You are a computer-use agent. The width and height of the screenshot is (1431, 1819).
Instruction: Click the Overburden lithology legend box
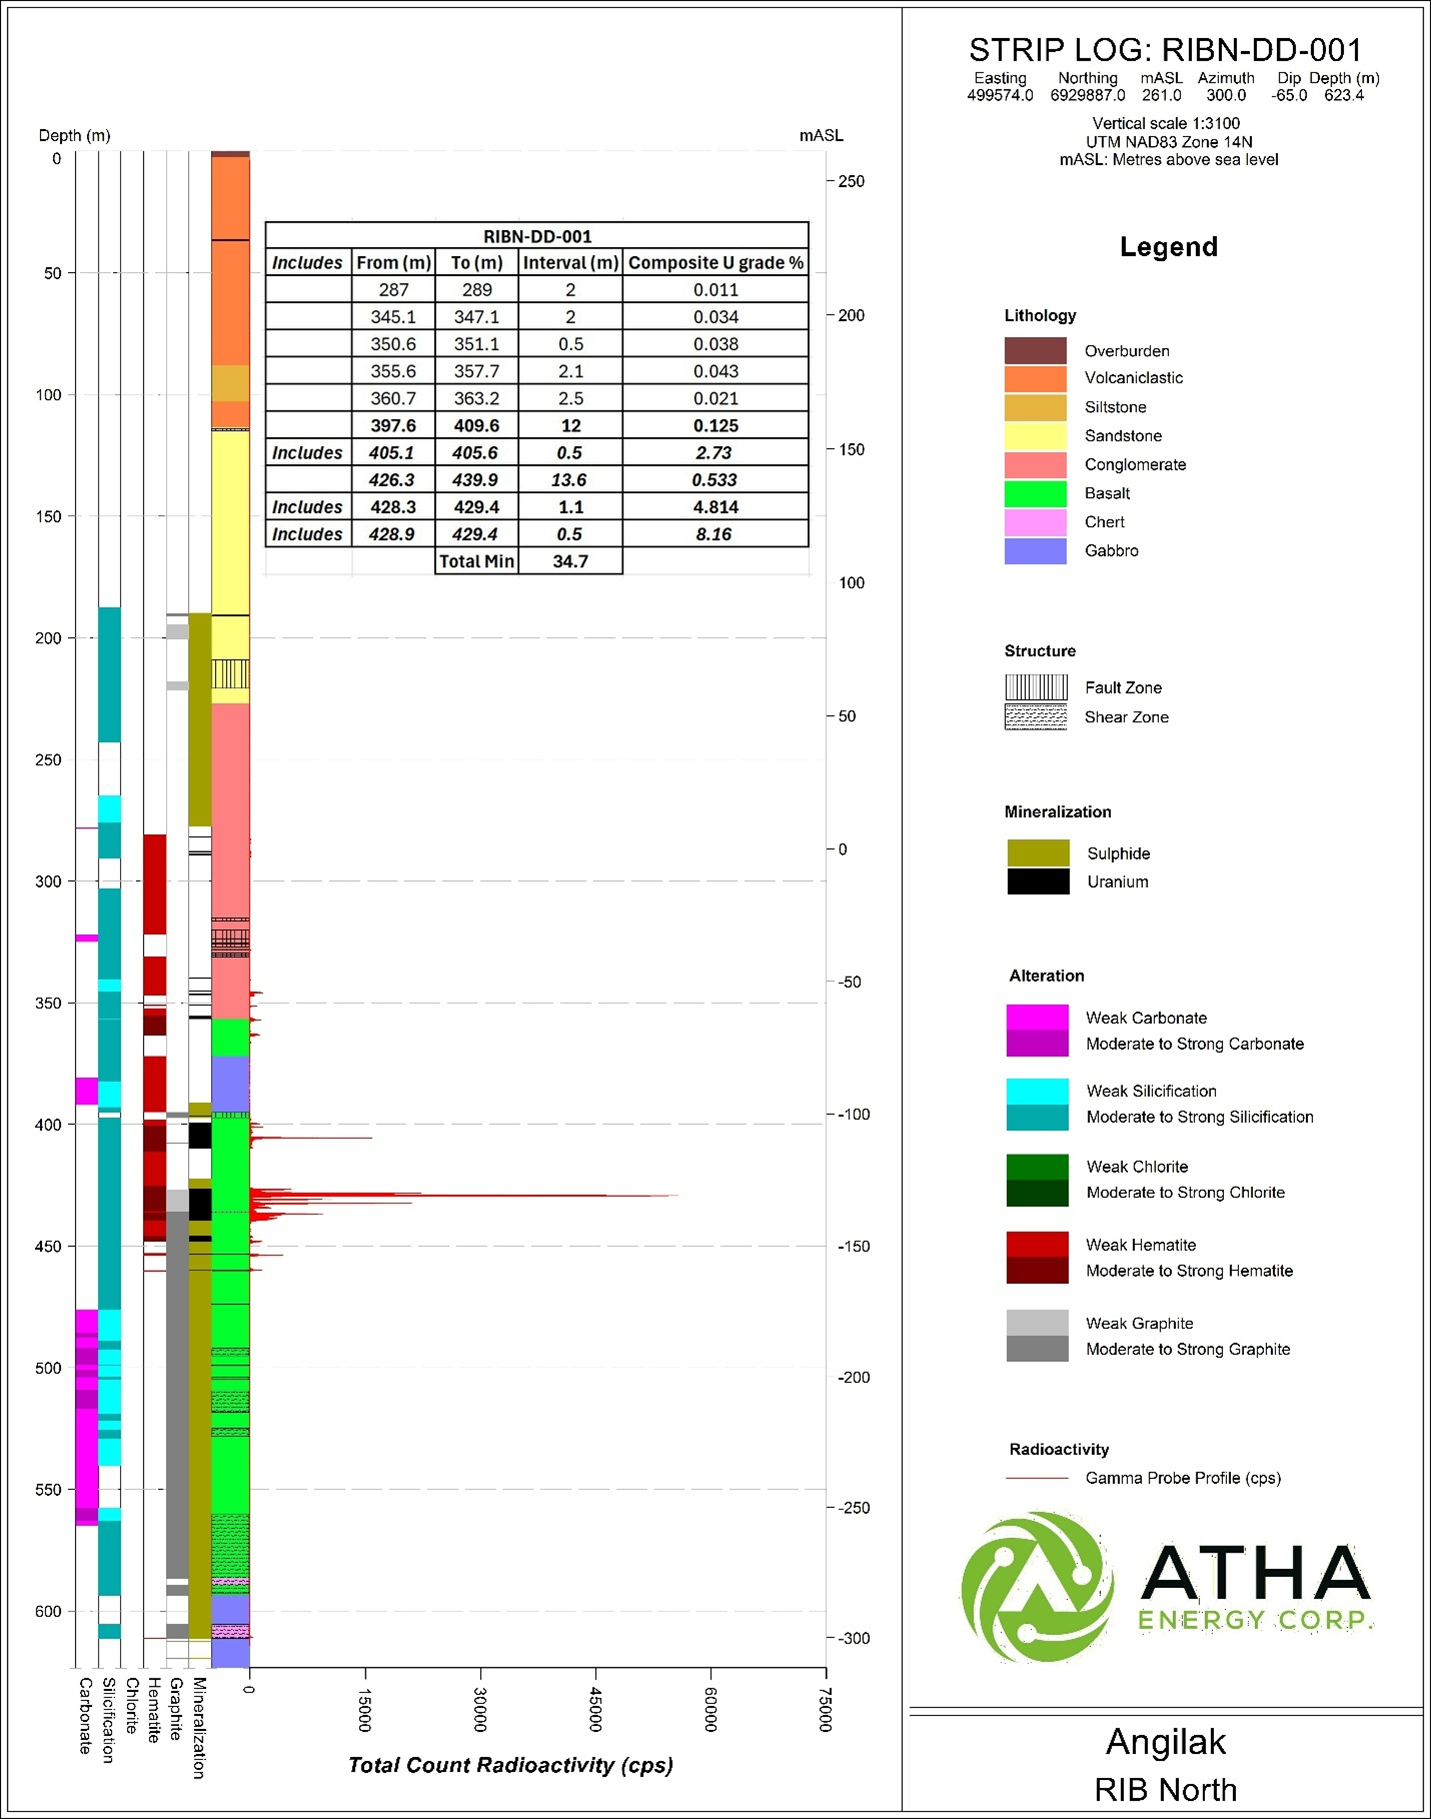click(x=1036, y=351)
